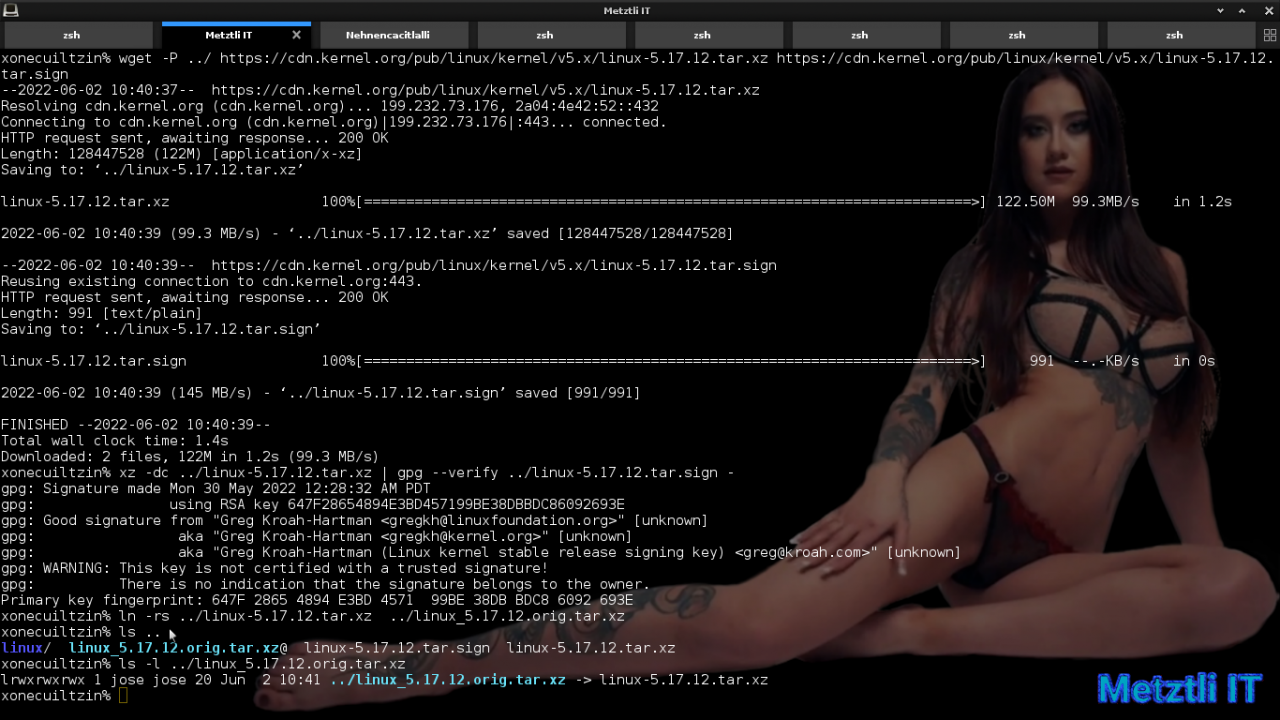Viewport: 1280px width, 720px height.
Task: Click the greg@kroah.com email address
Action: coord(803,552)
